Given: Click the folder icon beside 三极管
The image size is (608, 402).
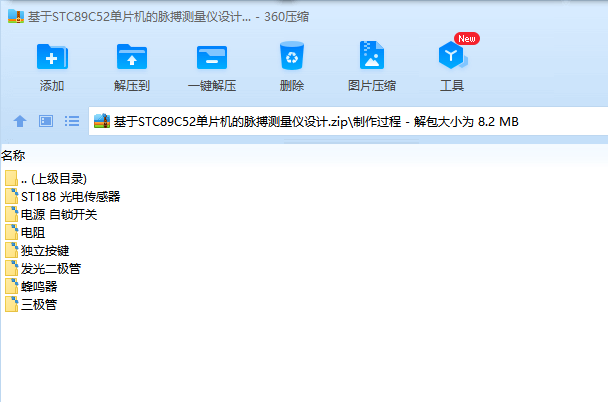Looking at the screenshot, I should pyautogui.click(x=12, y=304).
